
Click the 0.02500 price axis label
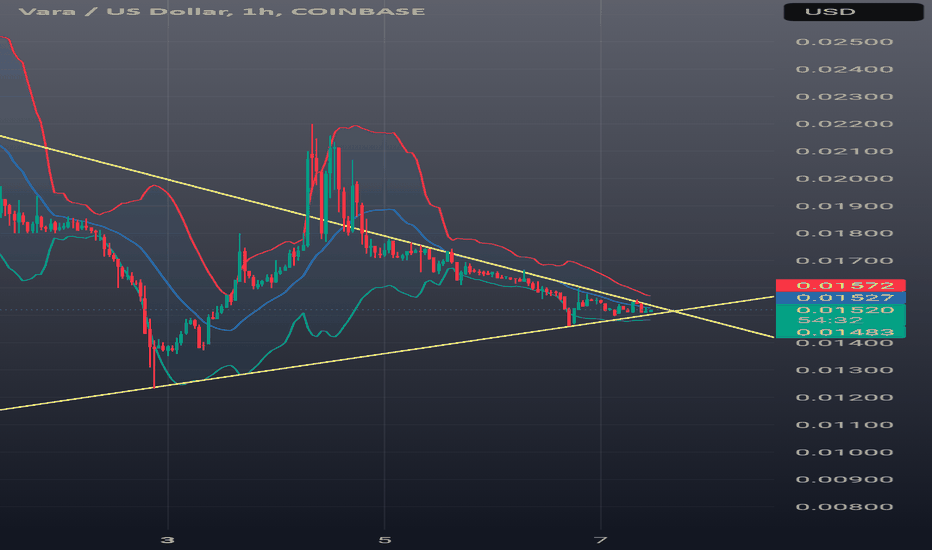tap(844, 42)
